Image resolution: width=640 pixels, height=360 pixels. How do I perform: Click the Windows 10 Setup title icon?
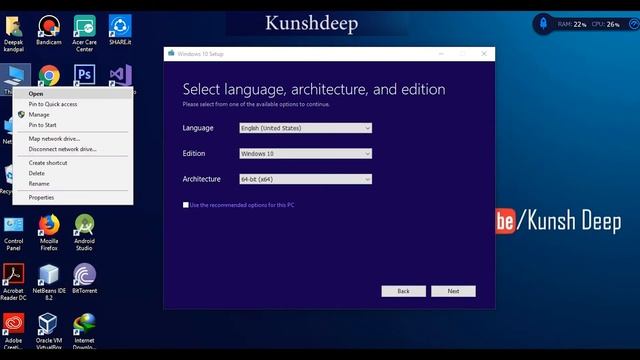171,53
